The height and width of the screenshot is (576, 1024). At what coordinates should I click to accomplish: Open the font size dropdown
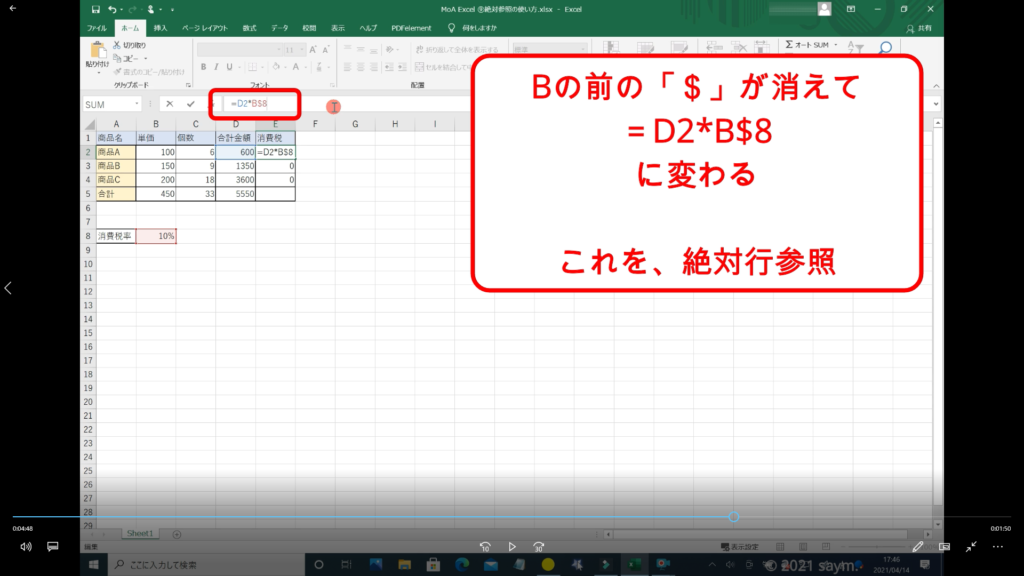302,49
